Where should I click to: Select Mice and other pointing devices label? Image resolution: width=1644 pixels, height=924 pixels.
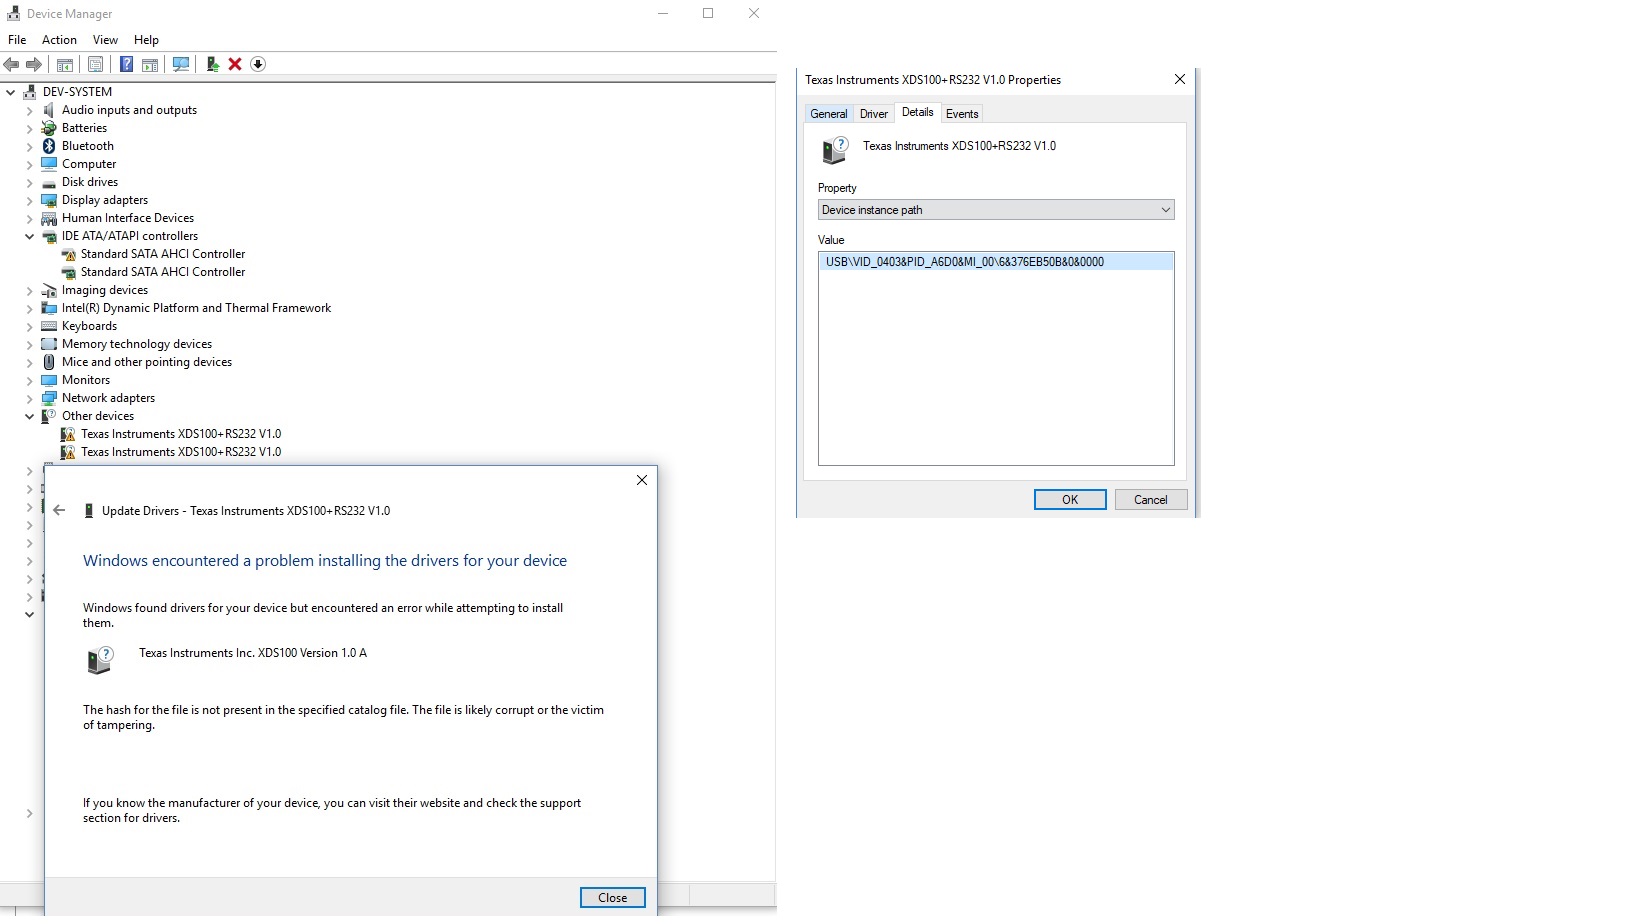point(147,362)
